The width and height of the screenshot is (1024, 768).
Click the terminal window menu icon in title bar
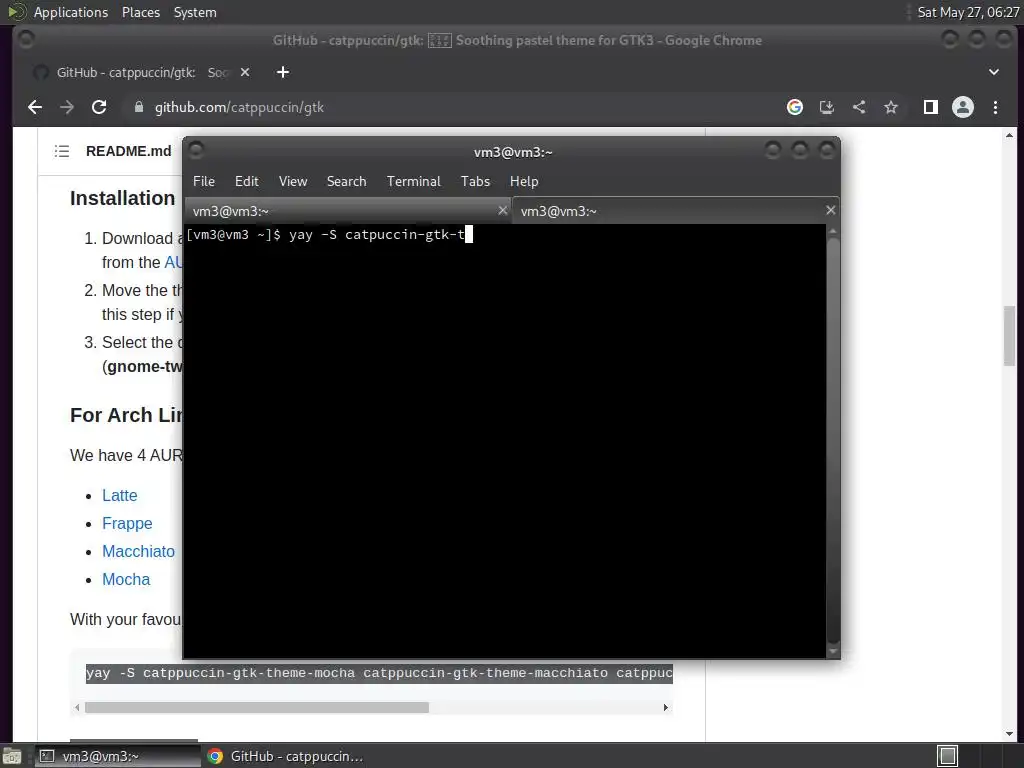[196, 151]
